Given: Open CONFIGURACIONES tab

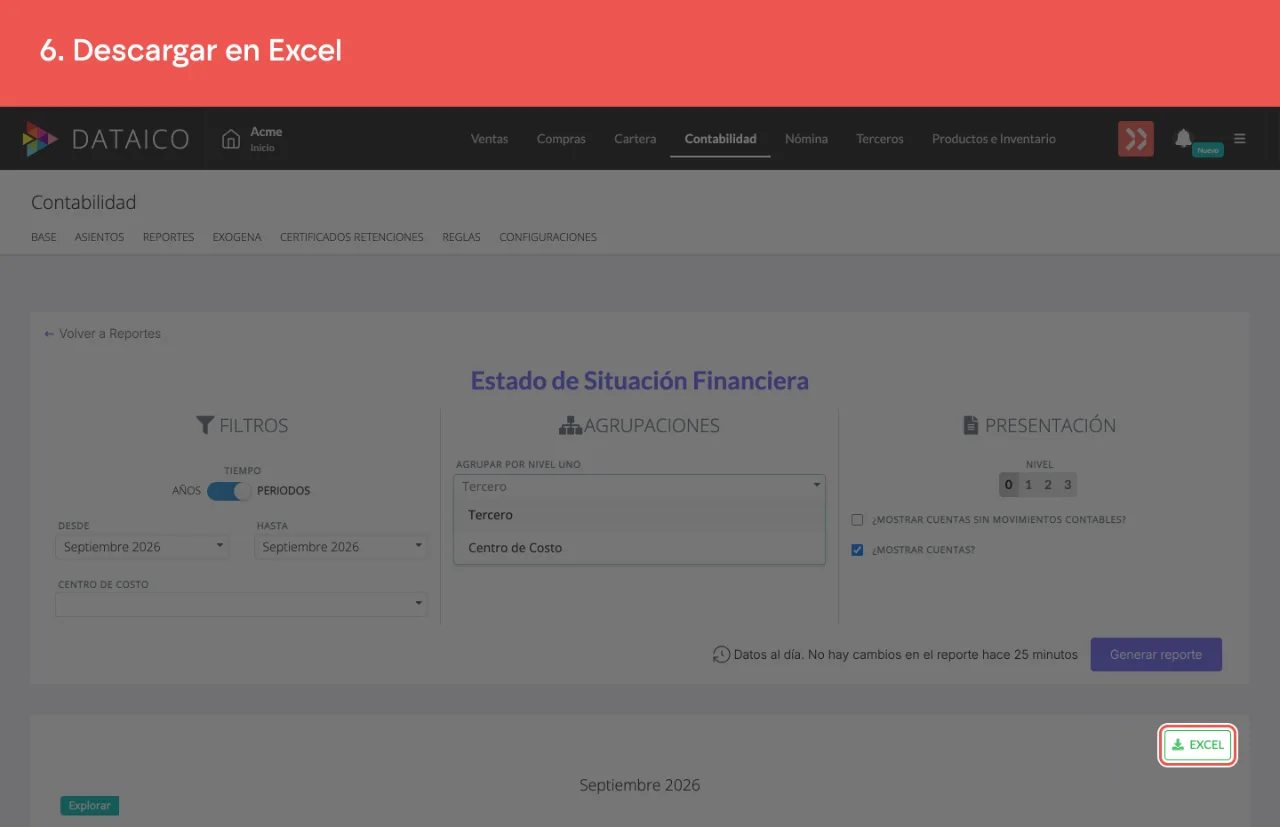Looking at the screenshot, I should (548, 238).
